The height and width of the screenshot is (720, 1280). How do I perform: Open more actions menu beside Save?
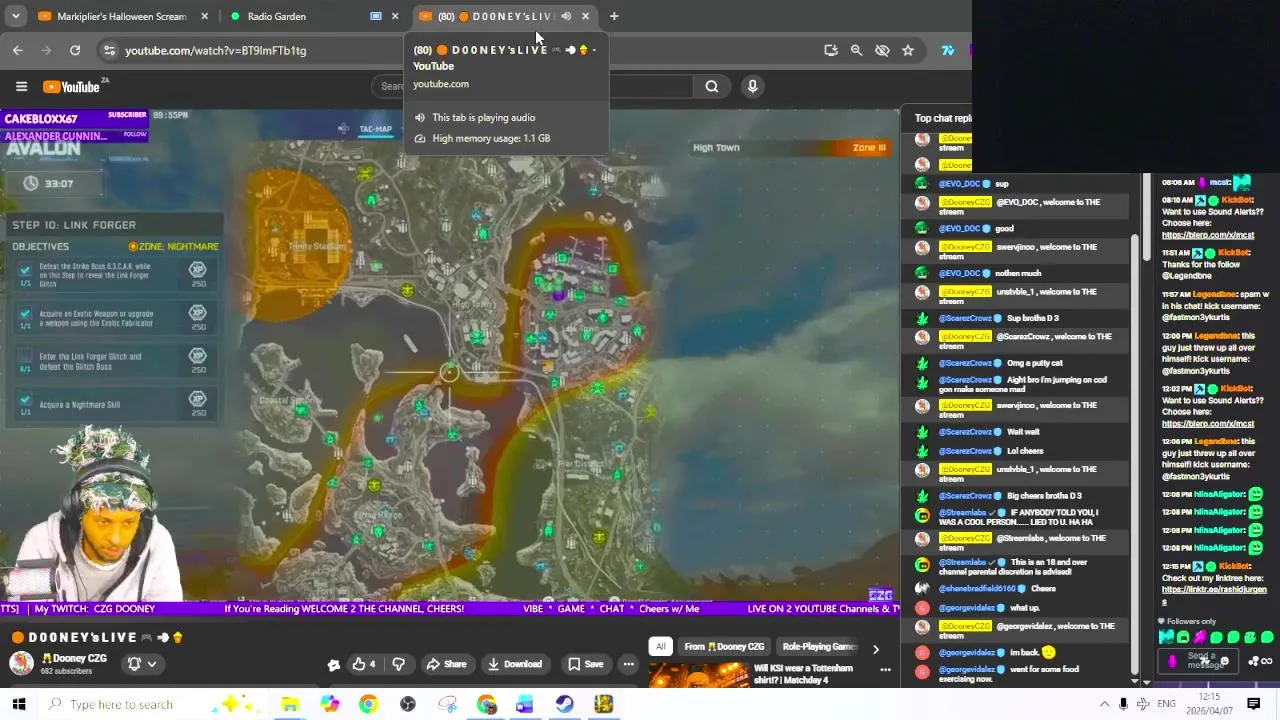point(628,664)
